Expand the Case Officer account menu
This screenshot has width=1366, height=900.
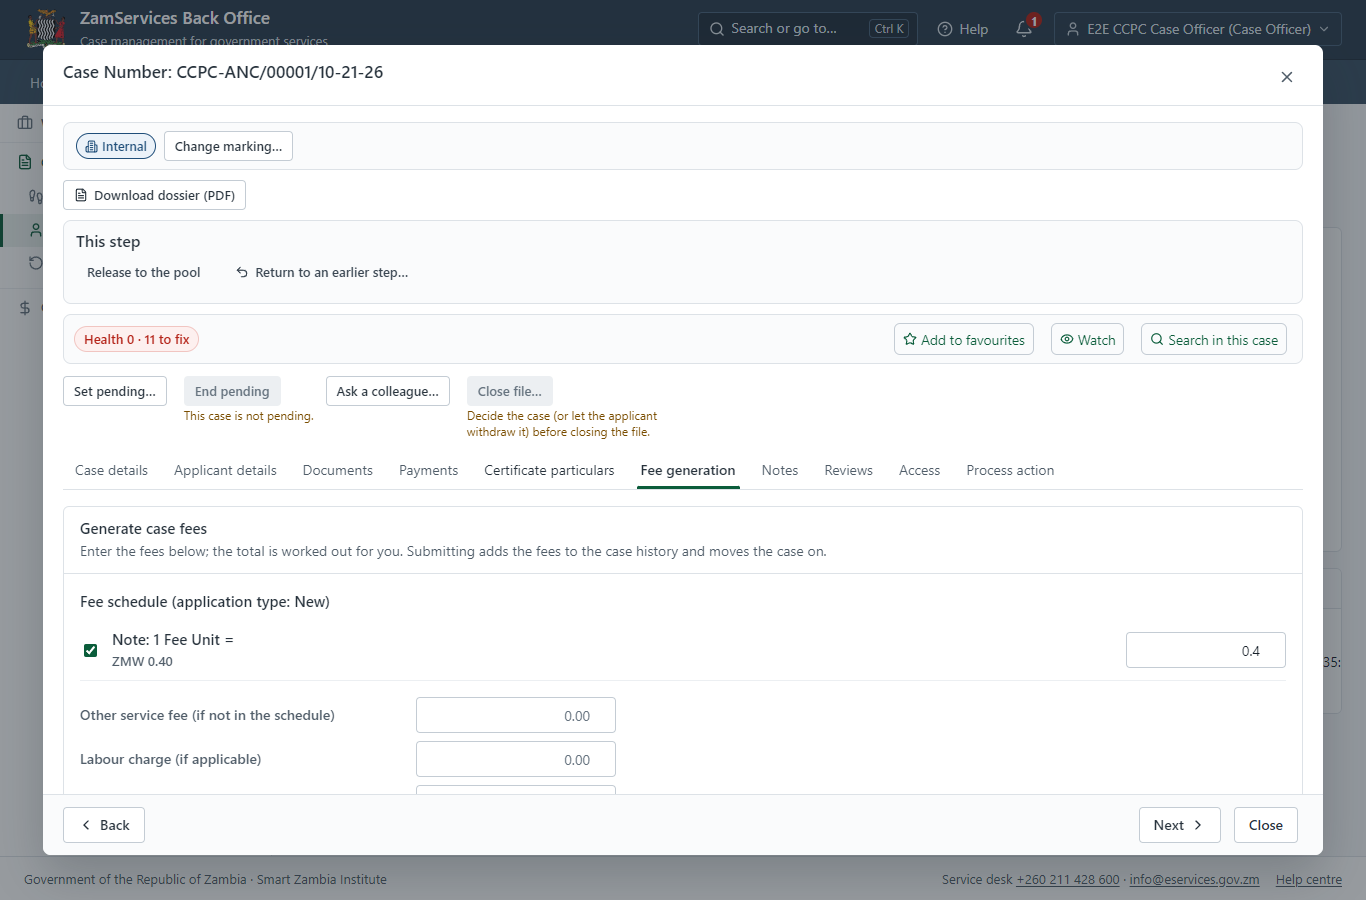point(1198,29)
